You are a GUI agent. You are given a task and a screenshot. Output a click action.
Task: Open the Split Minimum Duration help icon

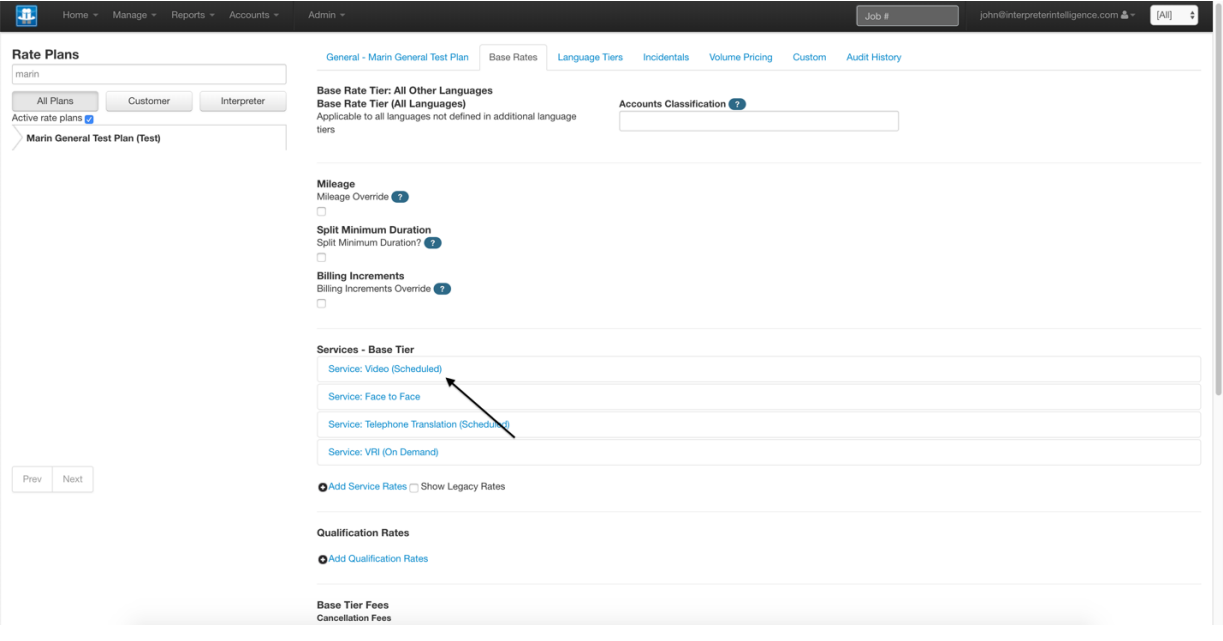433,242
